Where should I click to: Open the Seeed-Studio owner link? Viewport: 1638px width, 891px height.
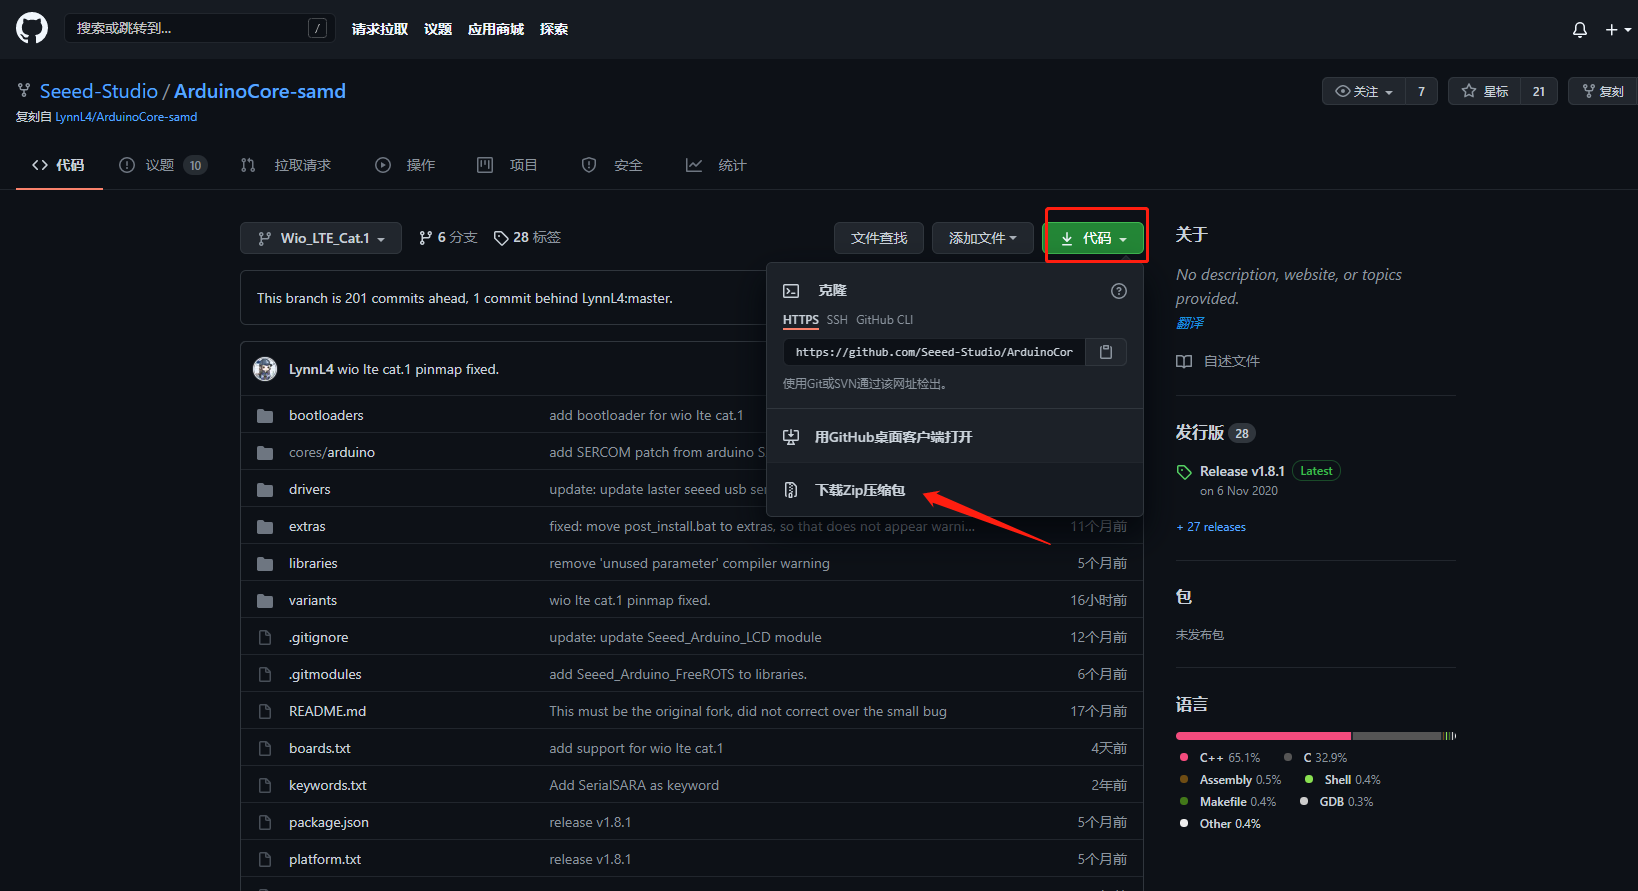pyautogui.click(x=99, y=91)
